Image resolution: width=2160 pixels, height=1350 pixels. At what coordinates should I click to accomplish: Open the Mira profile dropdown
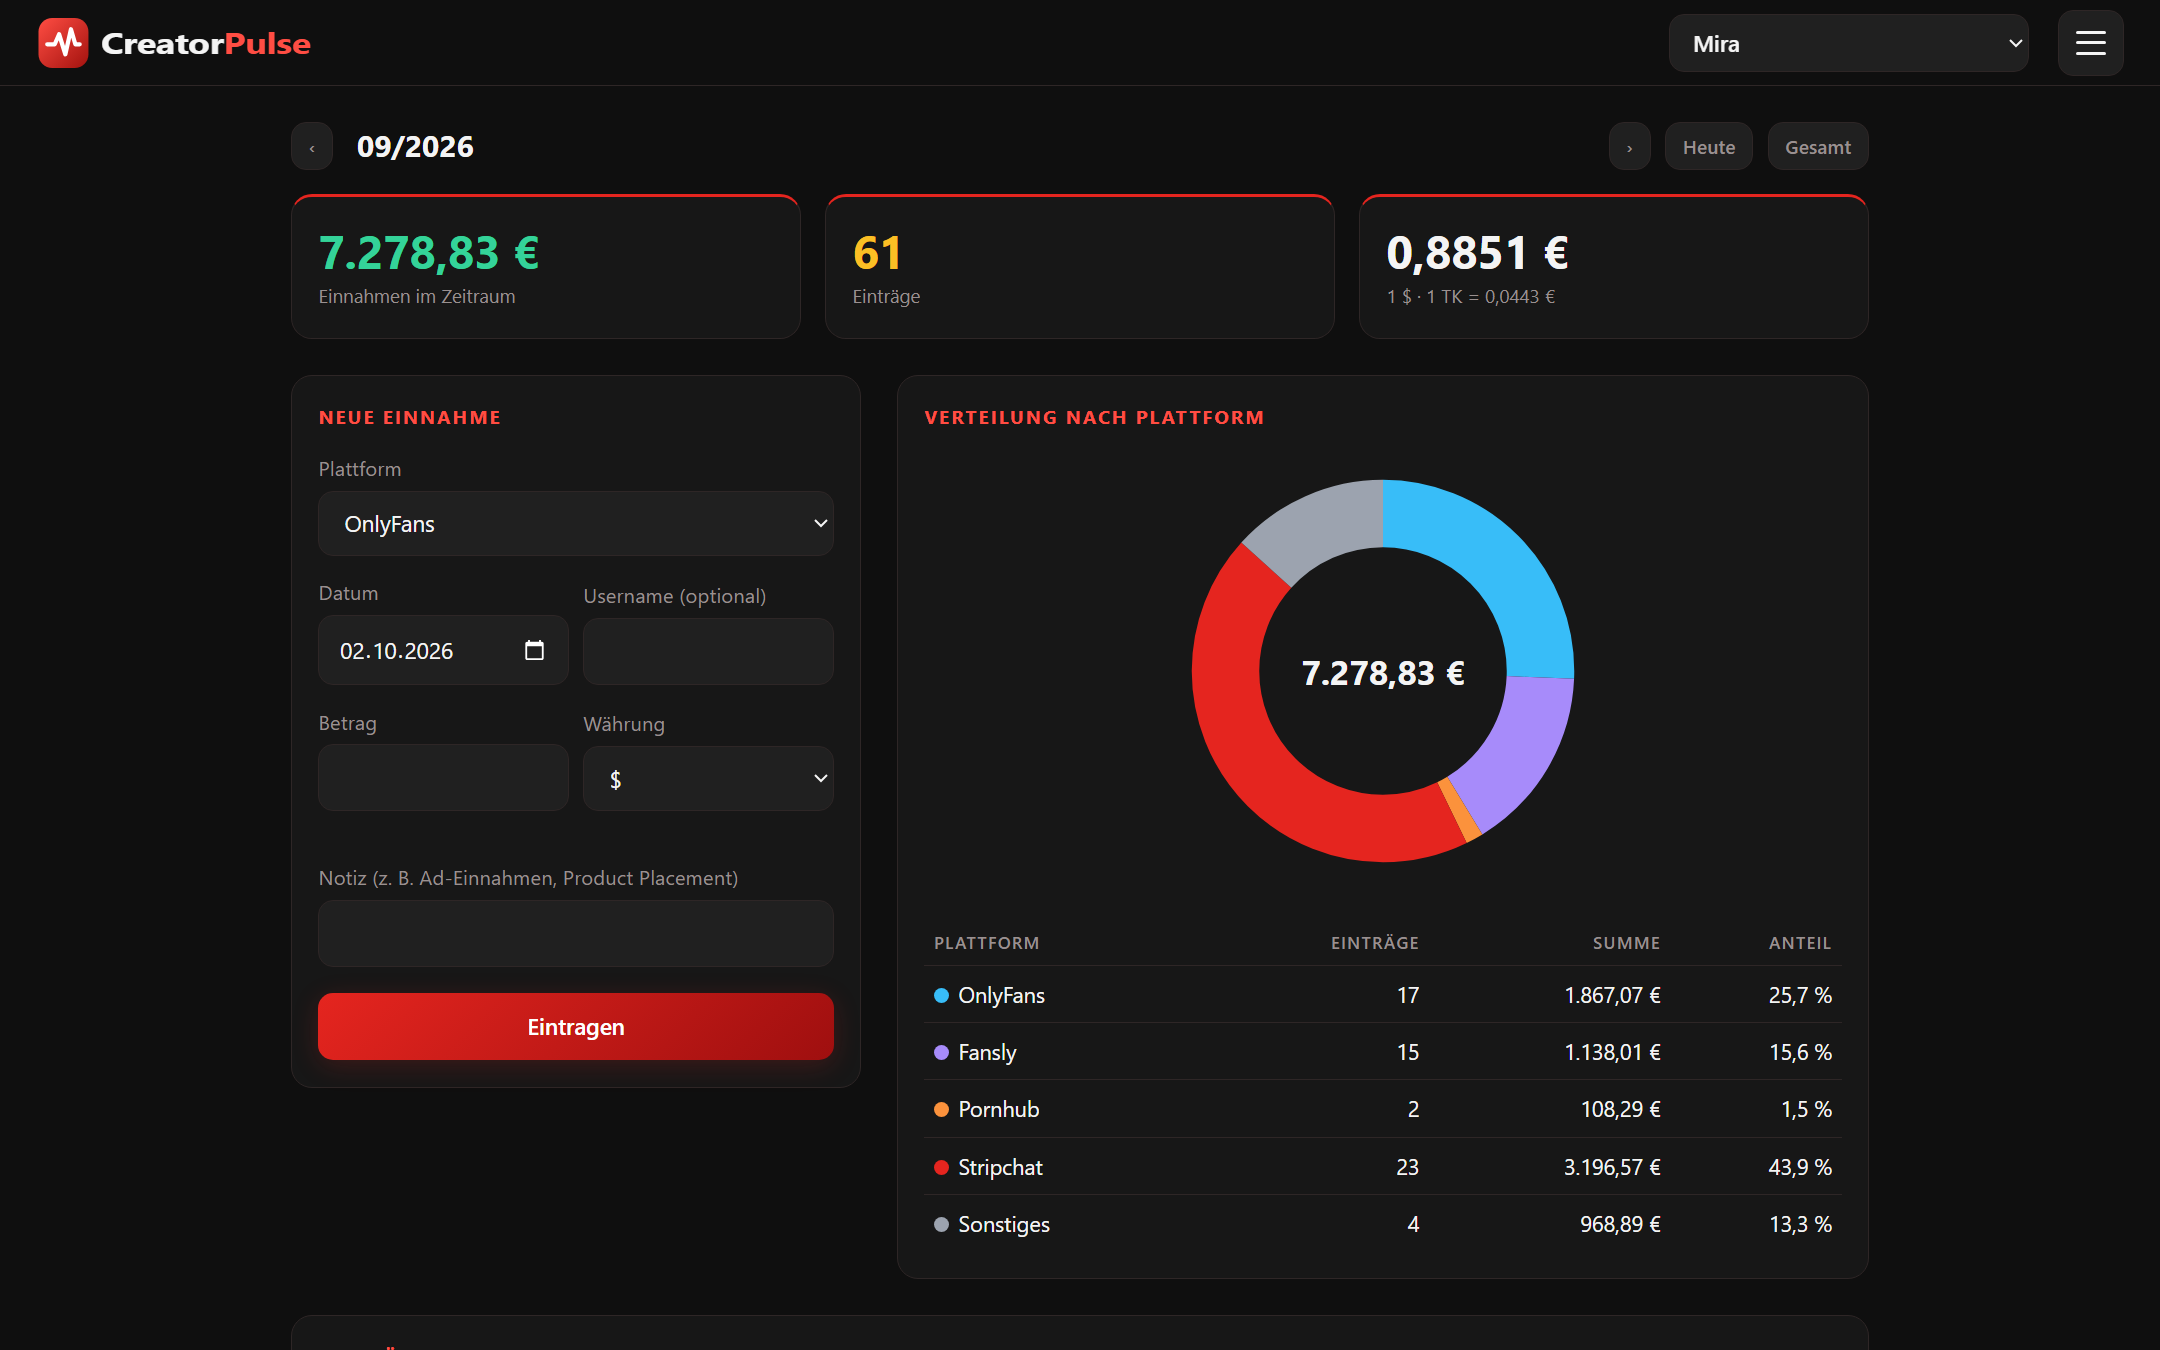[x=1848, y=43]
